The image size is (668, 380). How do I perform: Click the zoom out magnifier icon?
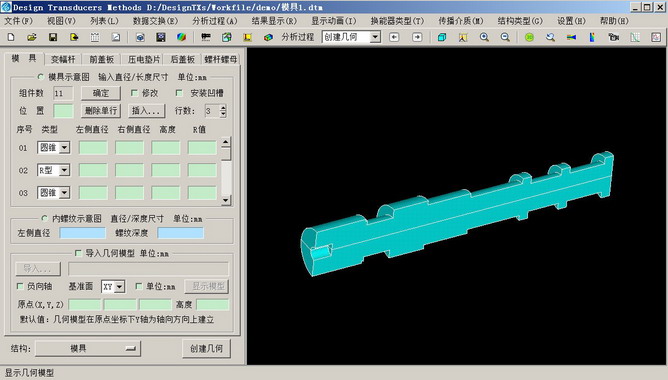(x=505, y=37)
